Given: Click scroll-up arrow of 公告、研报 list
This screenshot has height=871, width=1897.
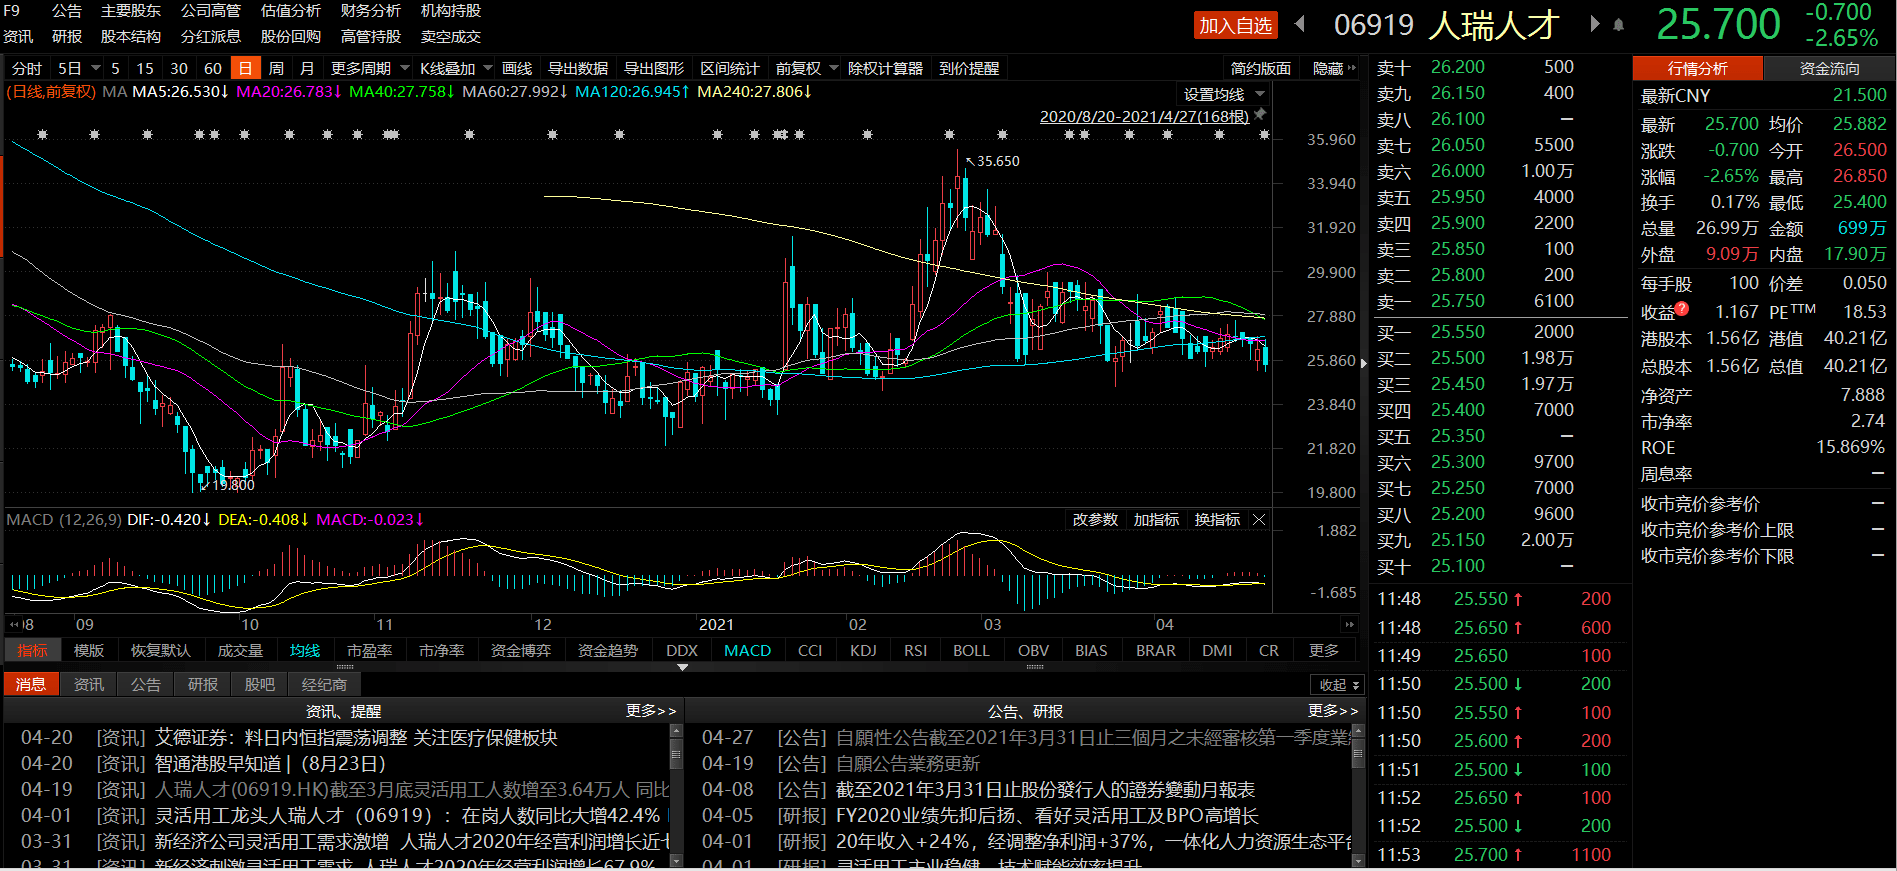Looking at the screenshot, I should (x=1357, y=731).
